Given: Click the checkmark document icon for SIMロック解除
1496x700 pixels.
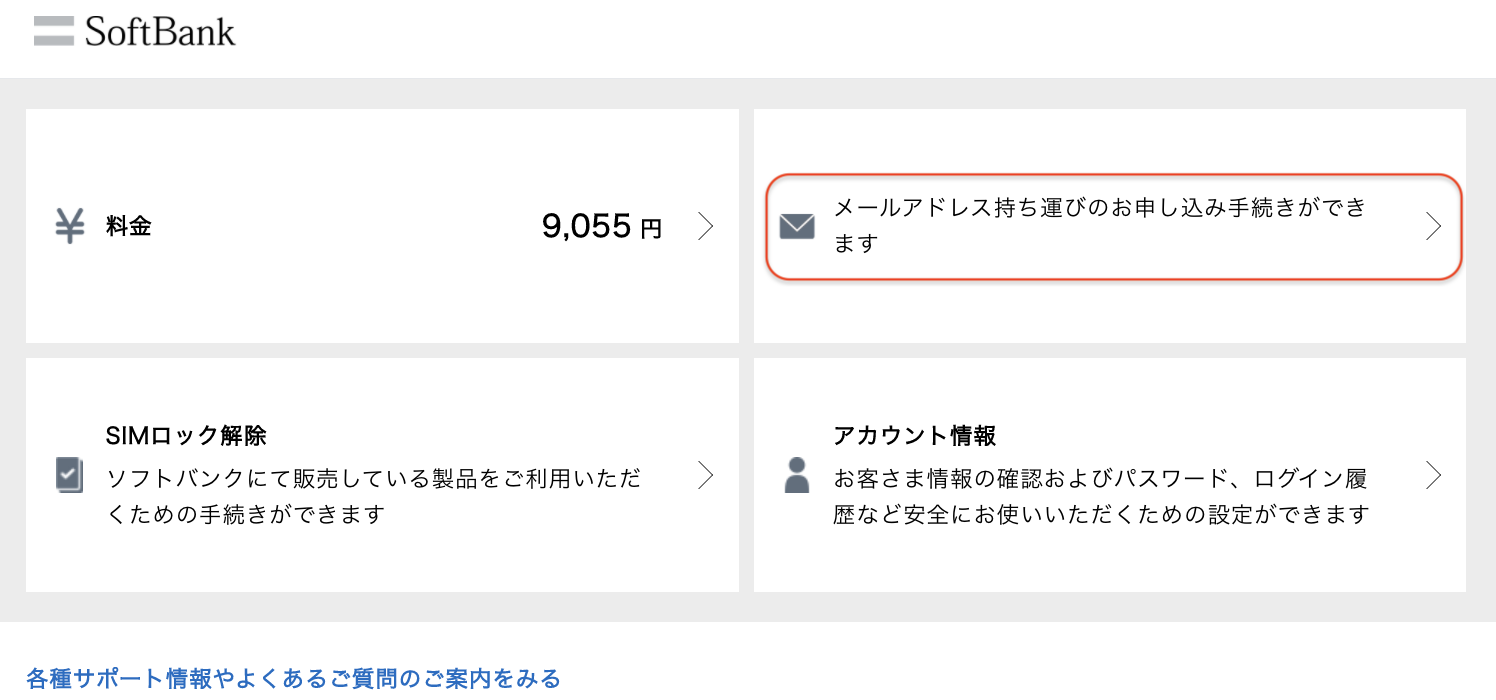Looking at the screenshot, I should [x=67, y=476].
